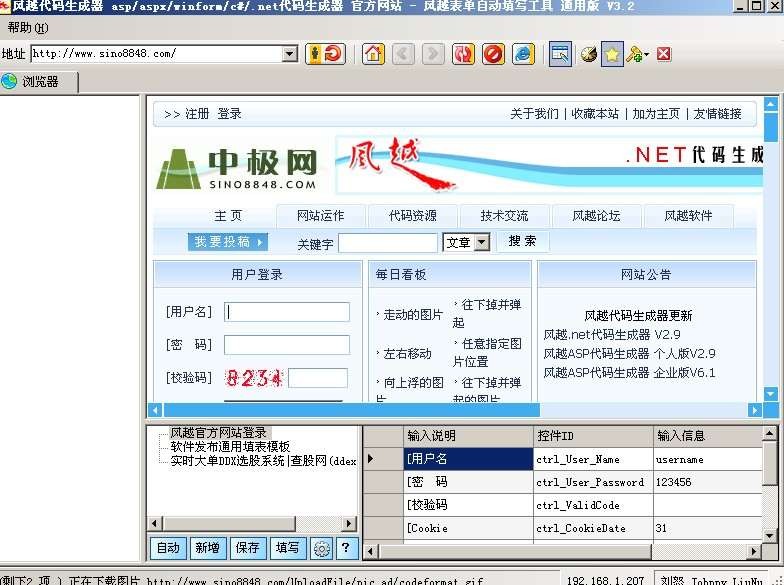Click the 搜索 button
Viewport: 784px width, 585px height.
tap(522, 242)
